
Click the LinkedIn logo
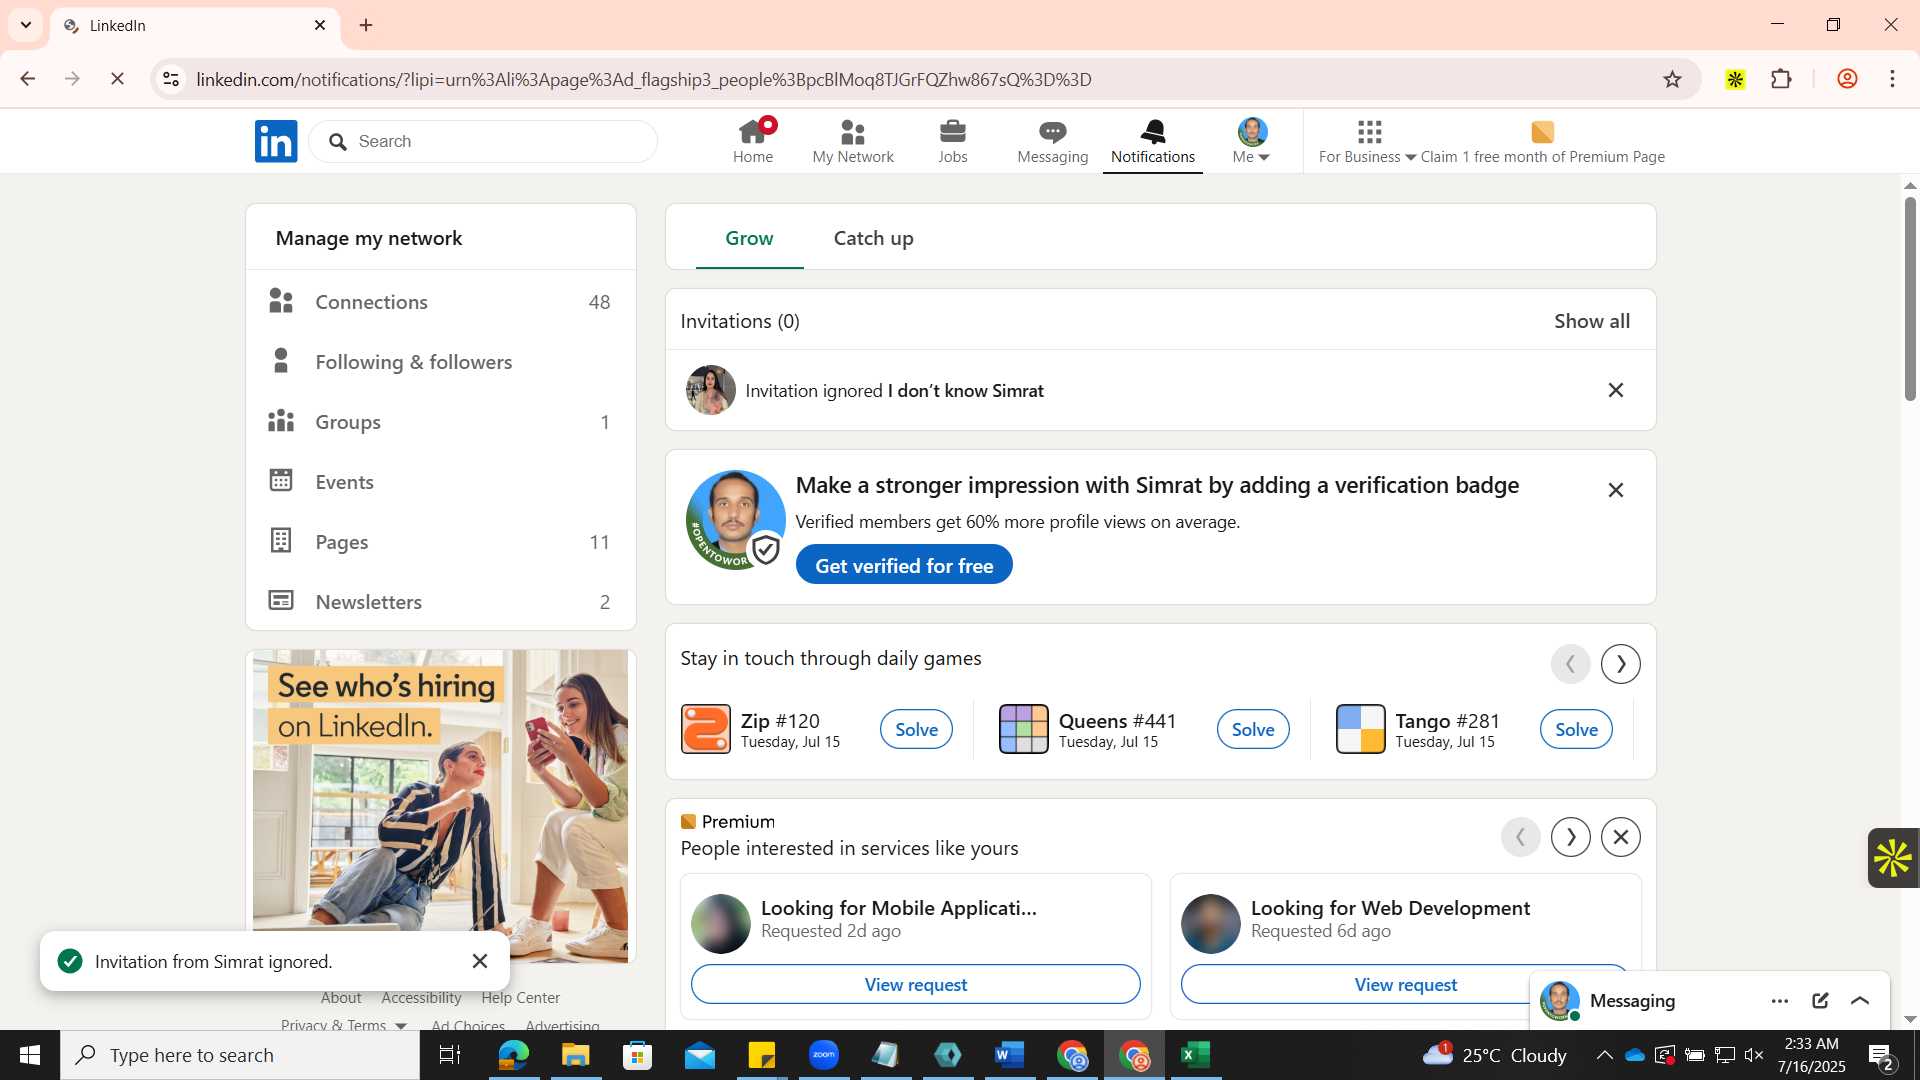[x=276, y=141]
